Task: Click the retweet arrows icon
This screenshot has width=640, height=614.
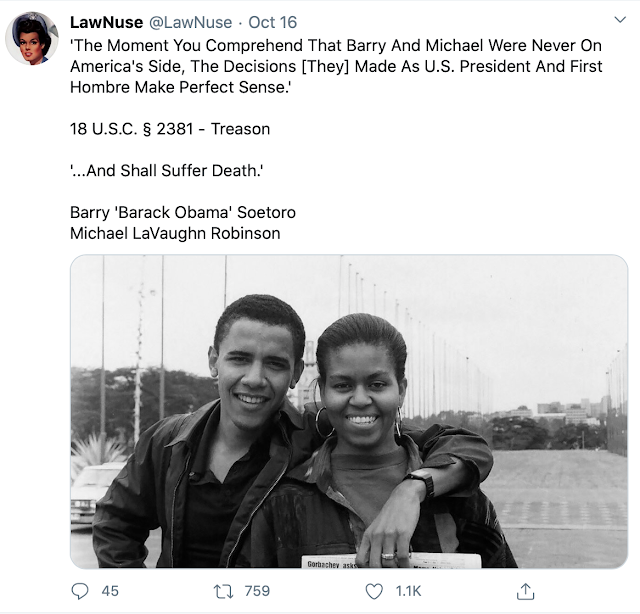Action: click(x=223, y=591)
